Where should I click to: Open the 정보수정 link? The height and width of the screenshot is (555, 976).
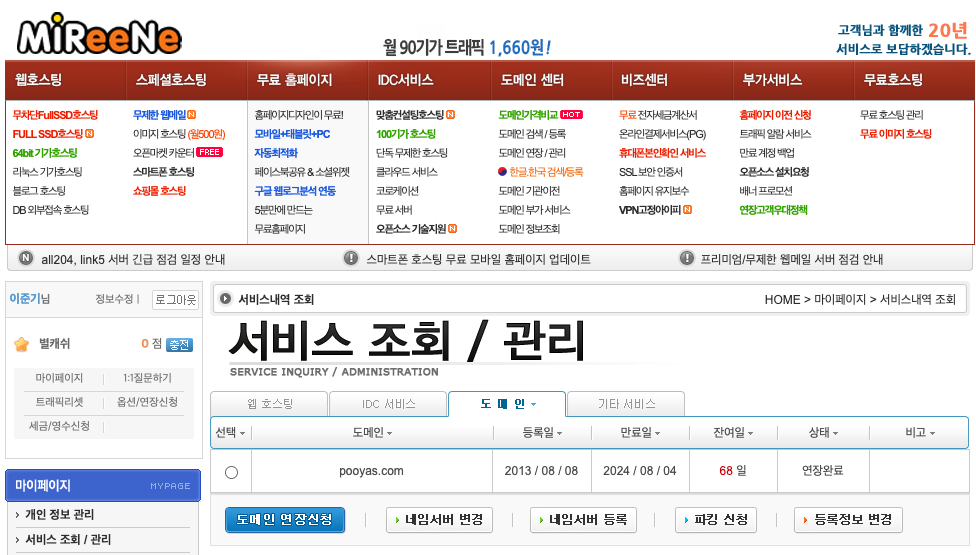114,299
